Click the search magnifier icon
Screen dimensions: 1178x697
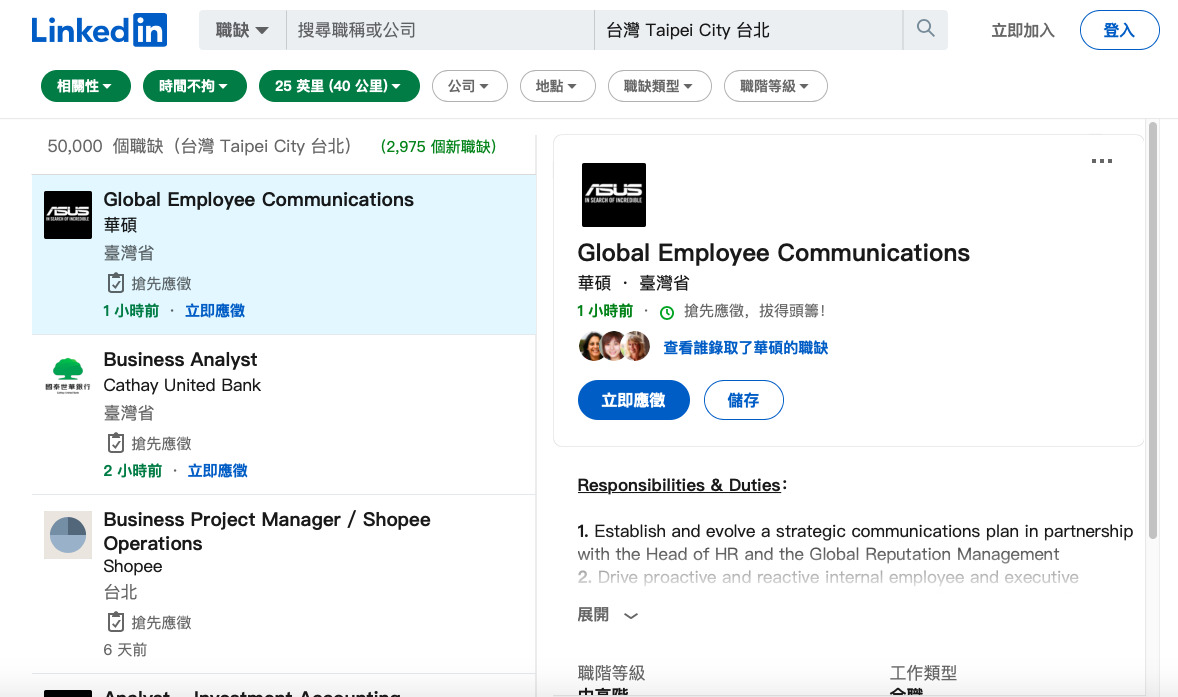click(x=926, y=29)
